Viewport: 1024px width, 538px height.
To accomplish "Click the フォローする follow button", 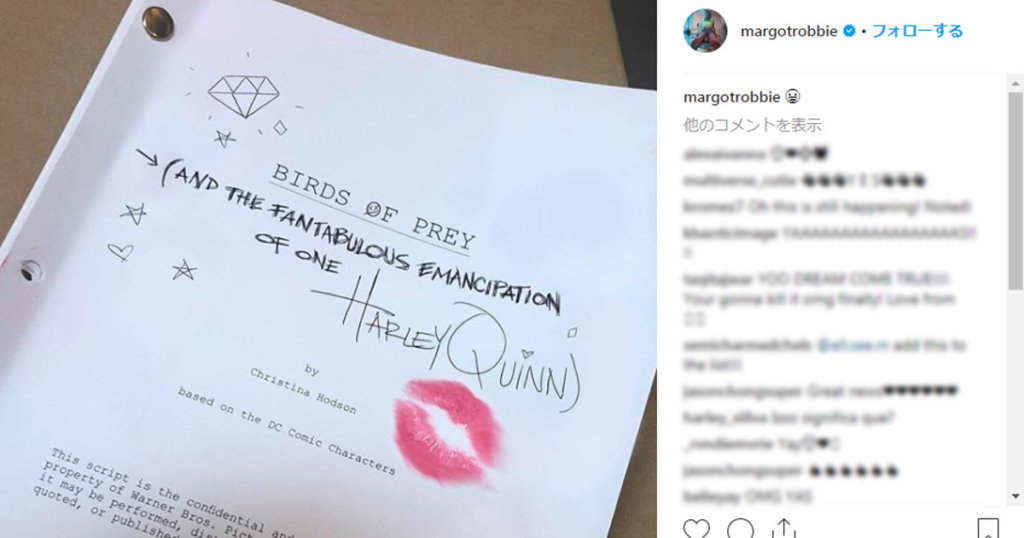I will click(x=917, y=31).
